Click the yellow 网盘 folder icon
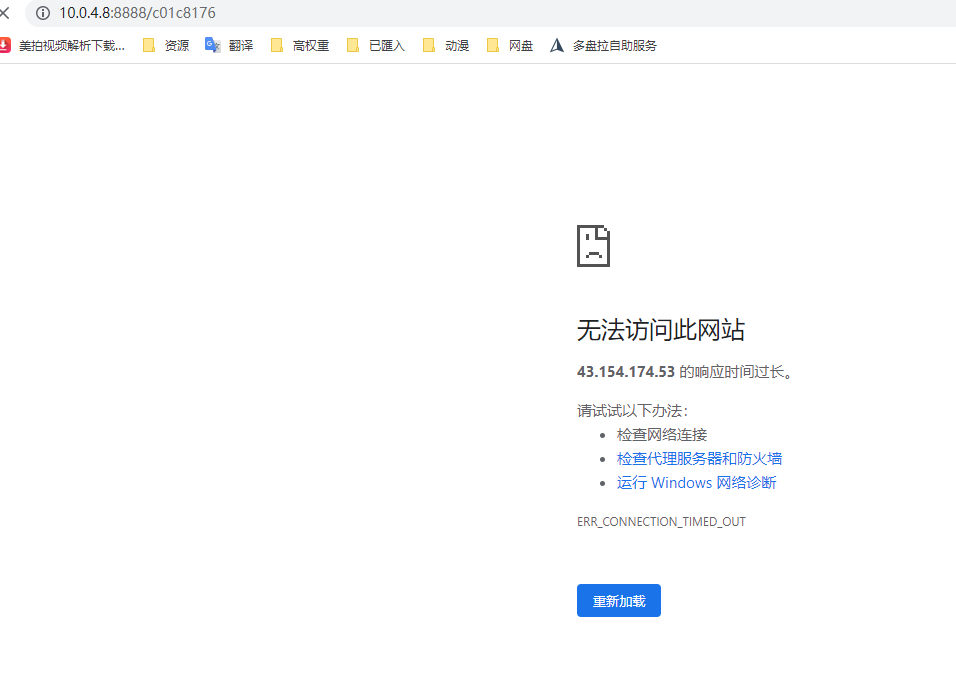 coord(492,44)
